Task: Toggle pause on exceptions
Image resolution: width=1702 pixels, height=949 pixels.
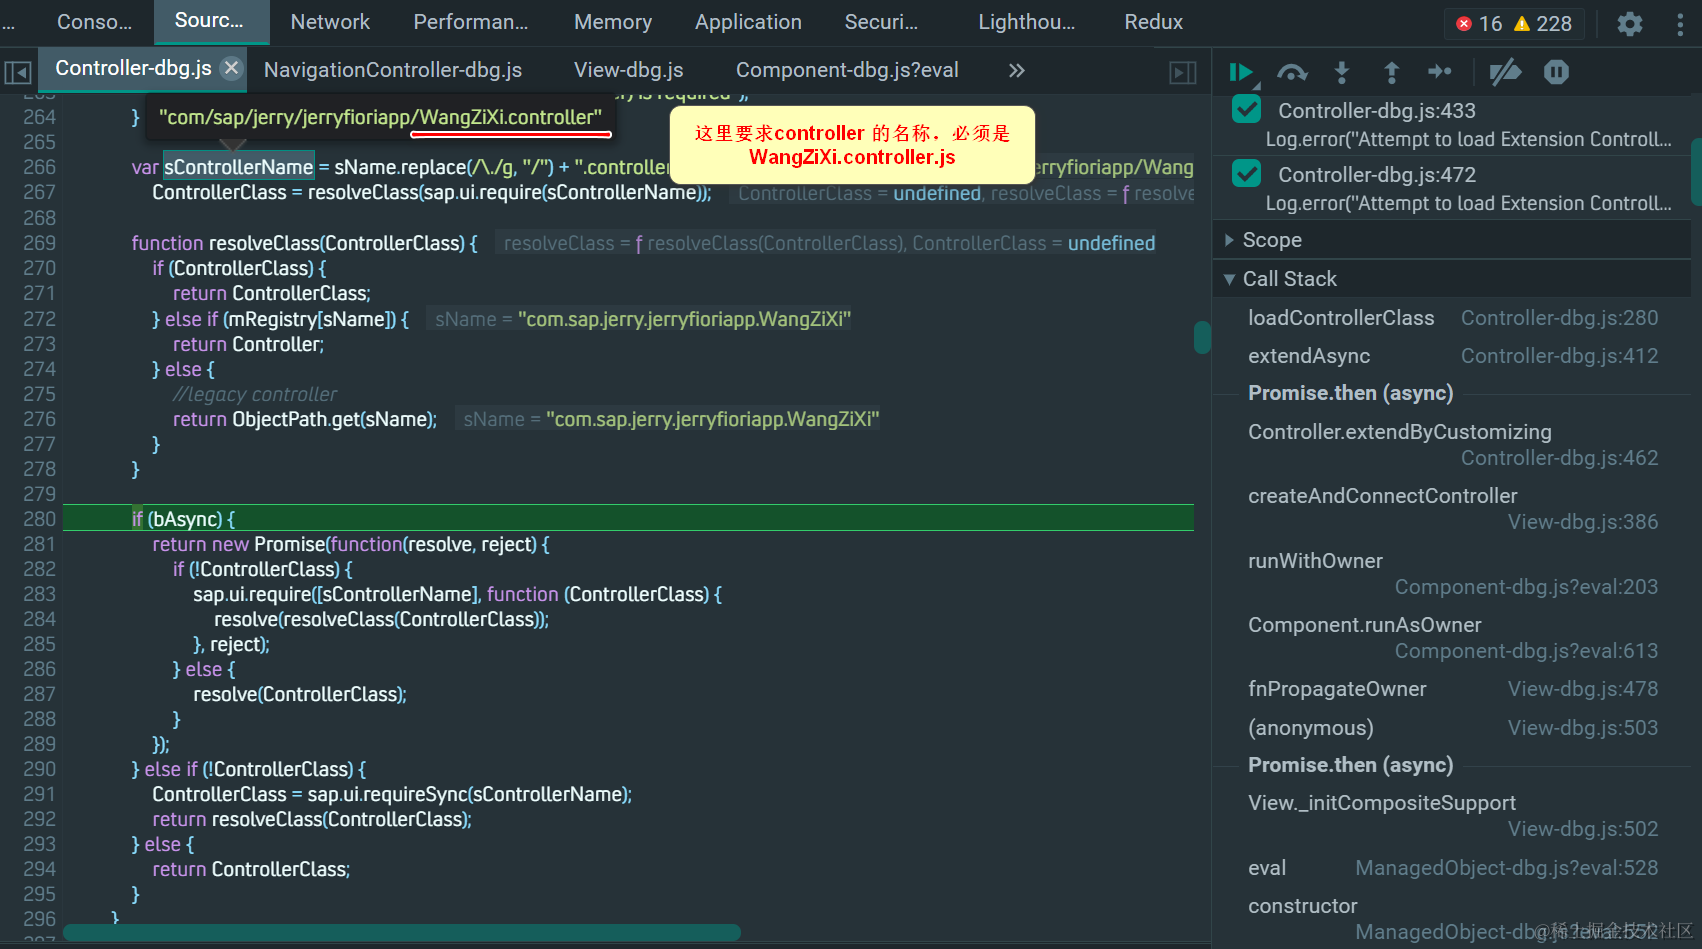Action: tap(1556, 72)
